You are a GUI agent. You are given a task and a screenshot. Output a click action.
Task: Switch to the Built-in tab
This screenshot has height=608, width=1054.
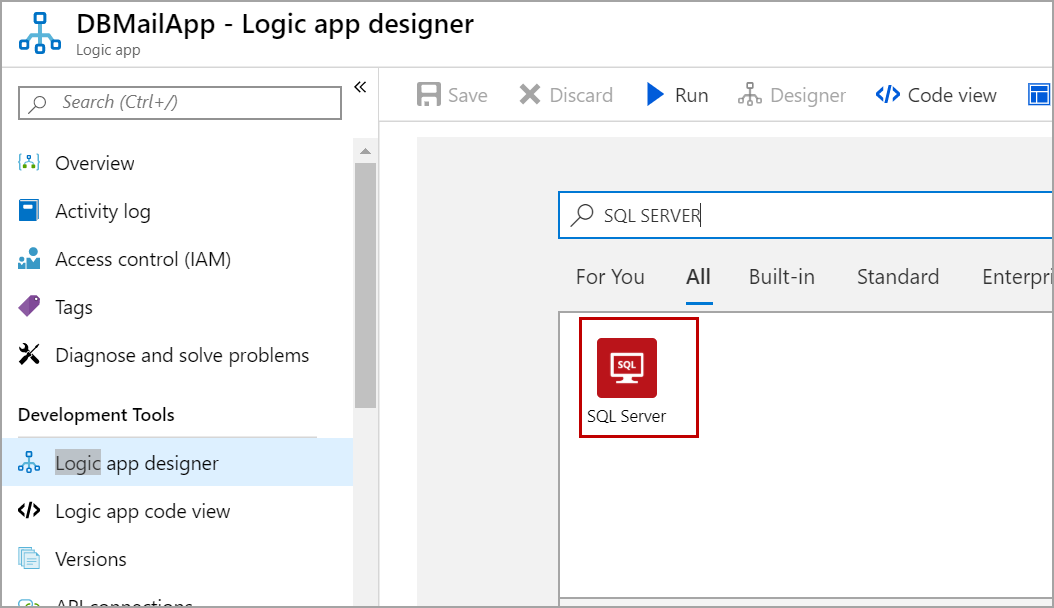coord(781,277)
